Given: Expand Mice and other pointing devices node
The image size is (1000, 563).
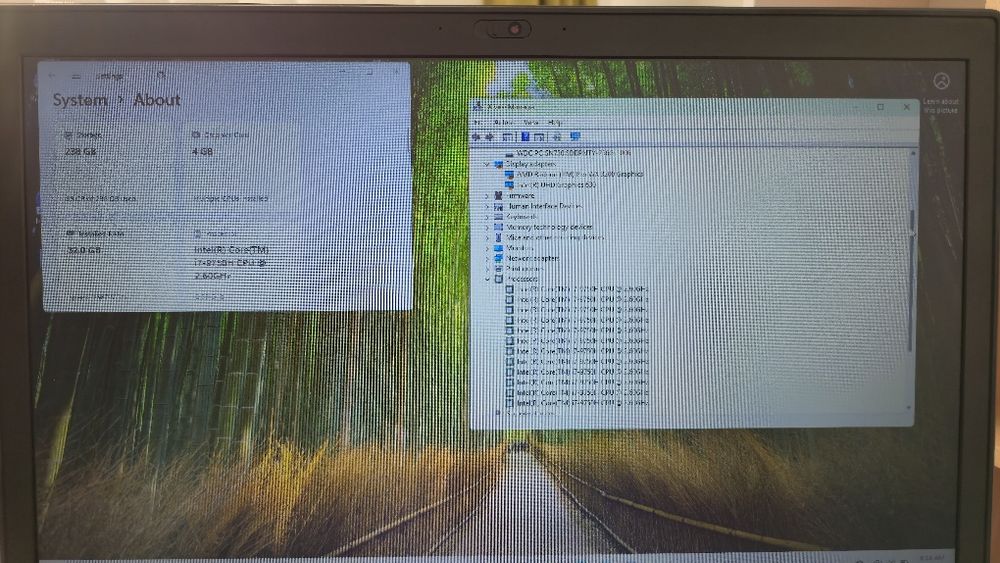Looking at the screenshot, I should pyautogui.click(x=487, y=237).
